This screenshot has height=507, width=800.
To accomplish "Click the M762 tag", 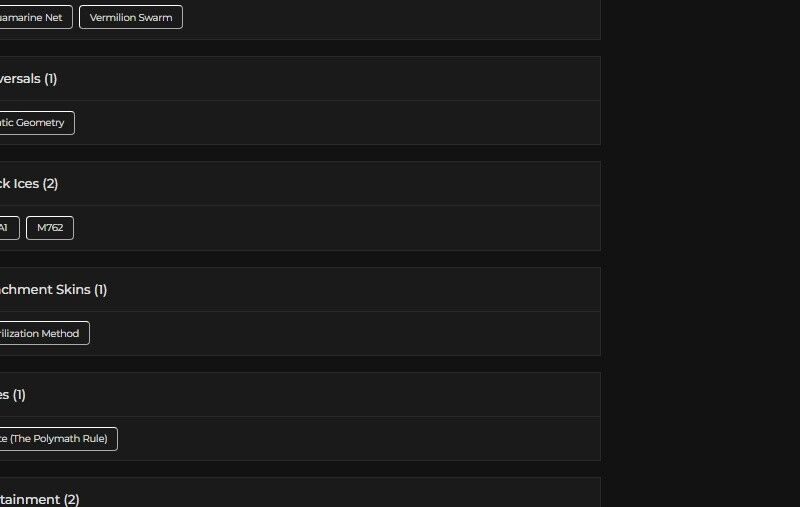I will pyautogui.click(x=50, y=228).
